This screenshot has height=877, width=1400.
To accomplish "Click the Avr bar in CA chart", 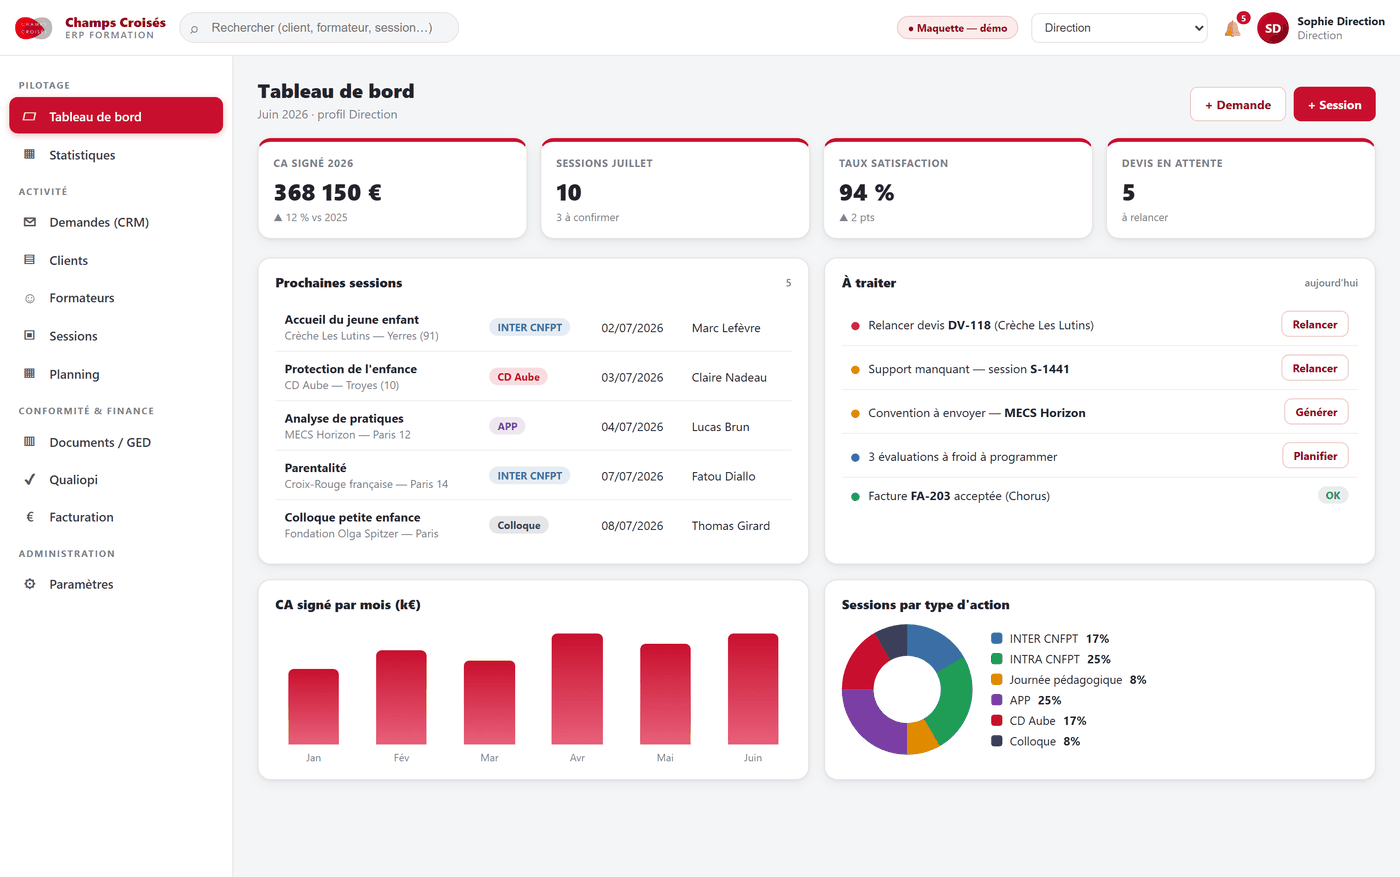I will (577, 689).
